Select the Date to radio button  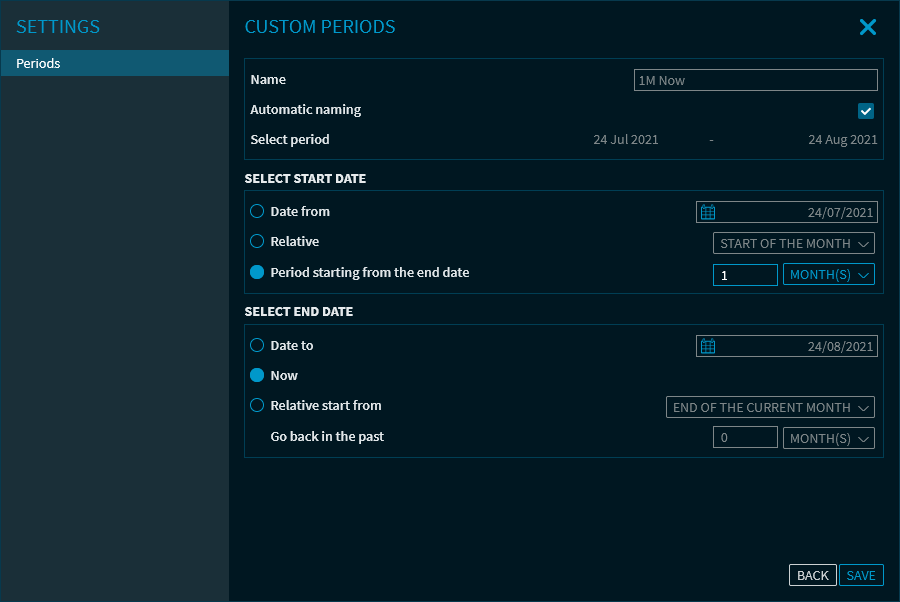[257, 346]
